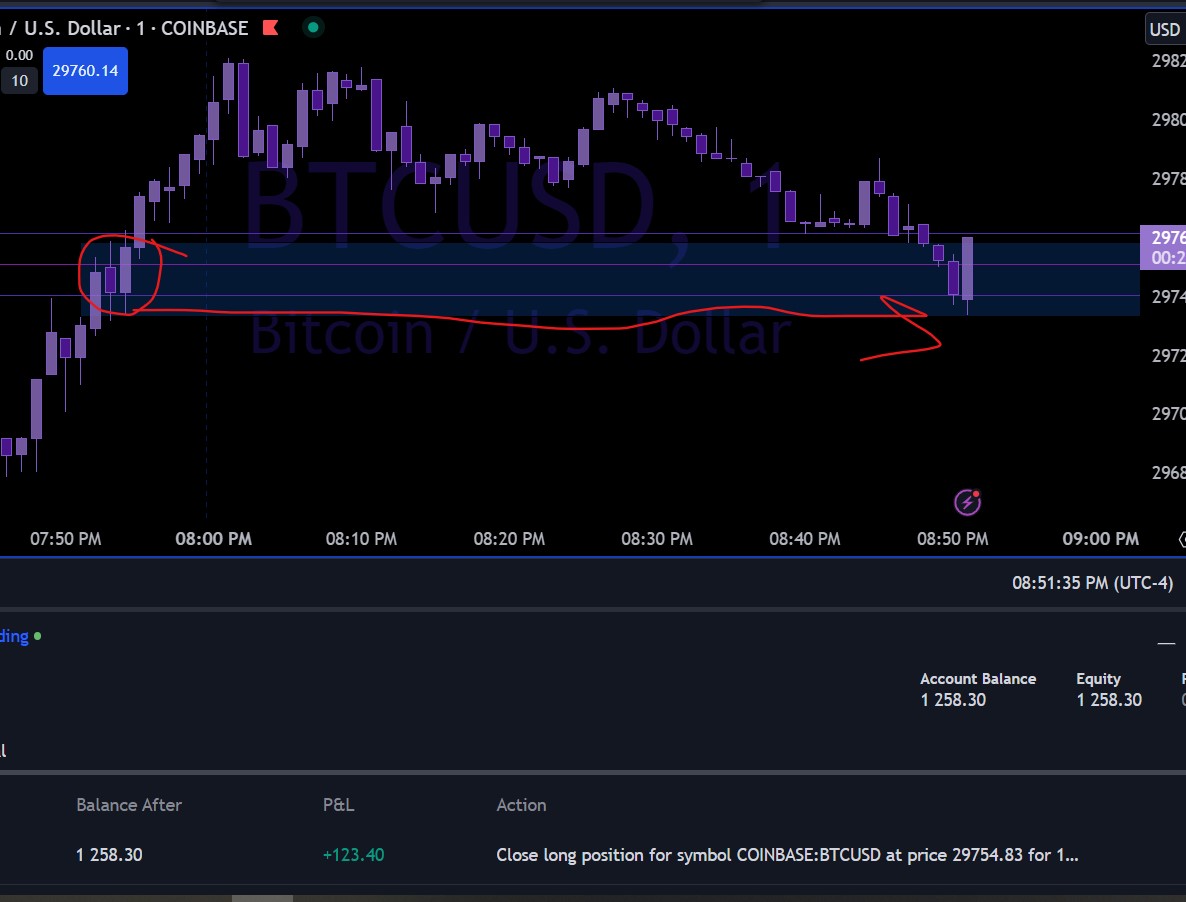1186x902 pixels.
Task: Click the 09:00 PM time axis label
Action: 1101,539
